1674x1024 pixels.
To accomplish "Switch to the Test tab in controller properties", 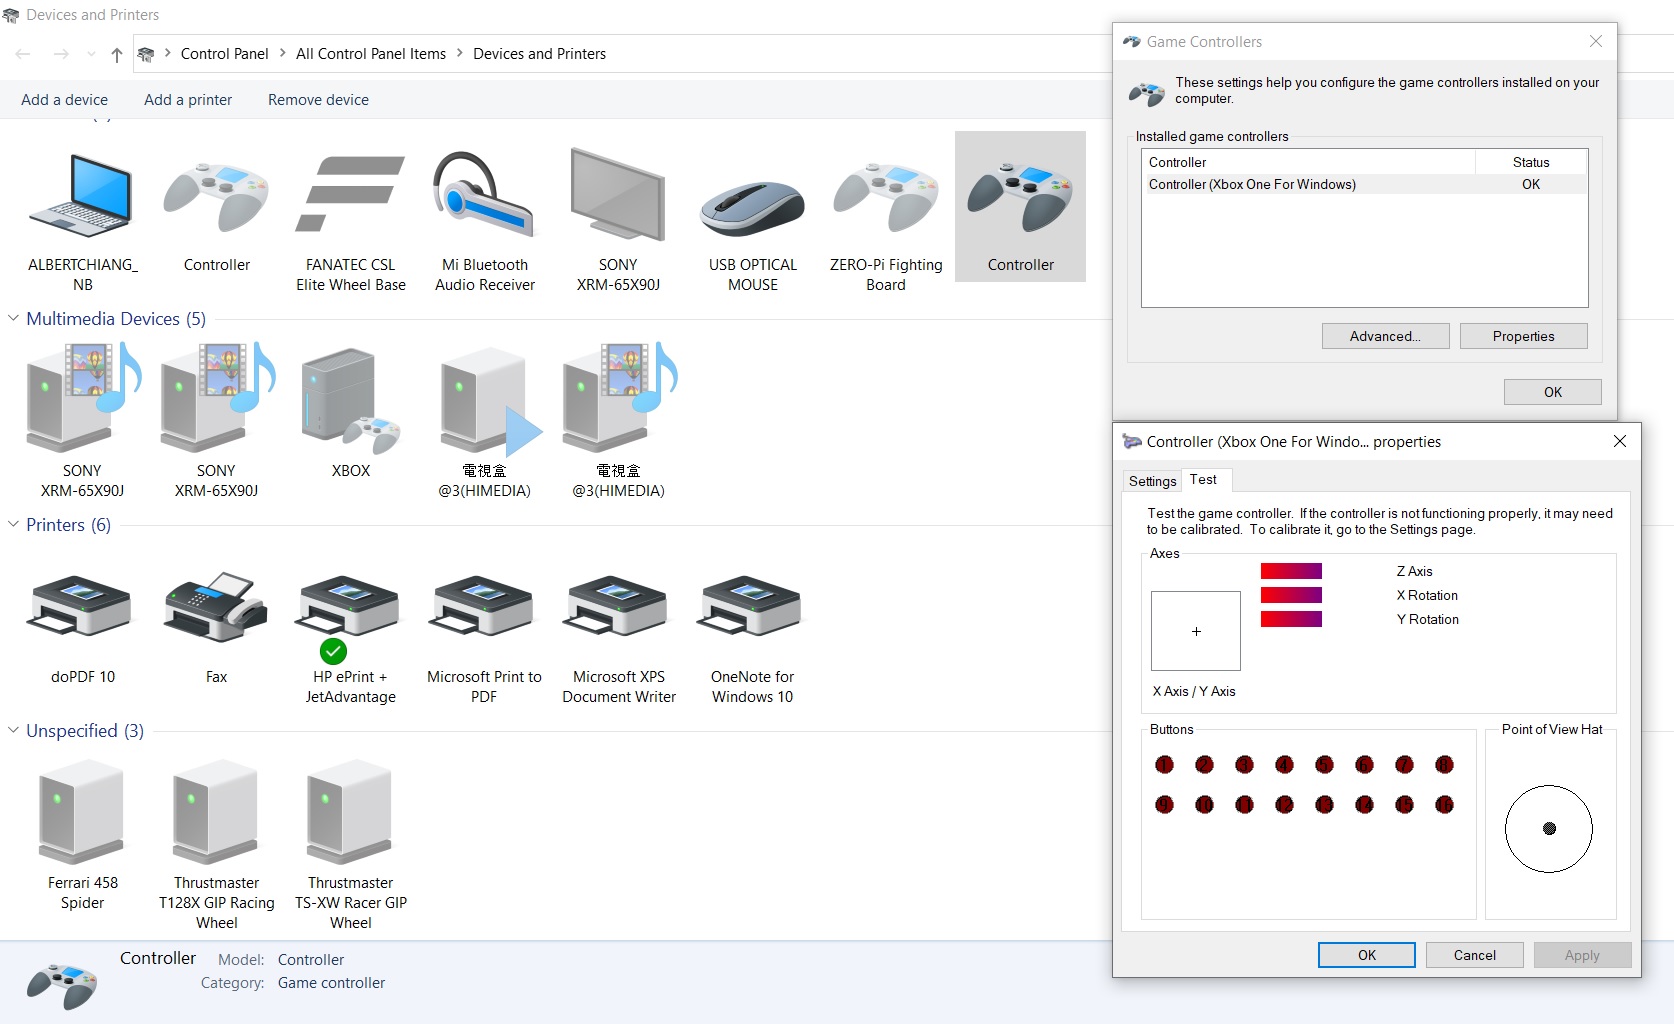I will (x=1204, y=480).
